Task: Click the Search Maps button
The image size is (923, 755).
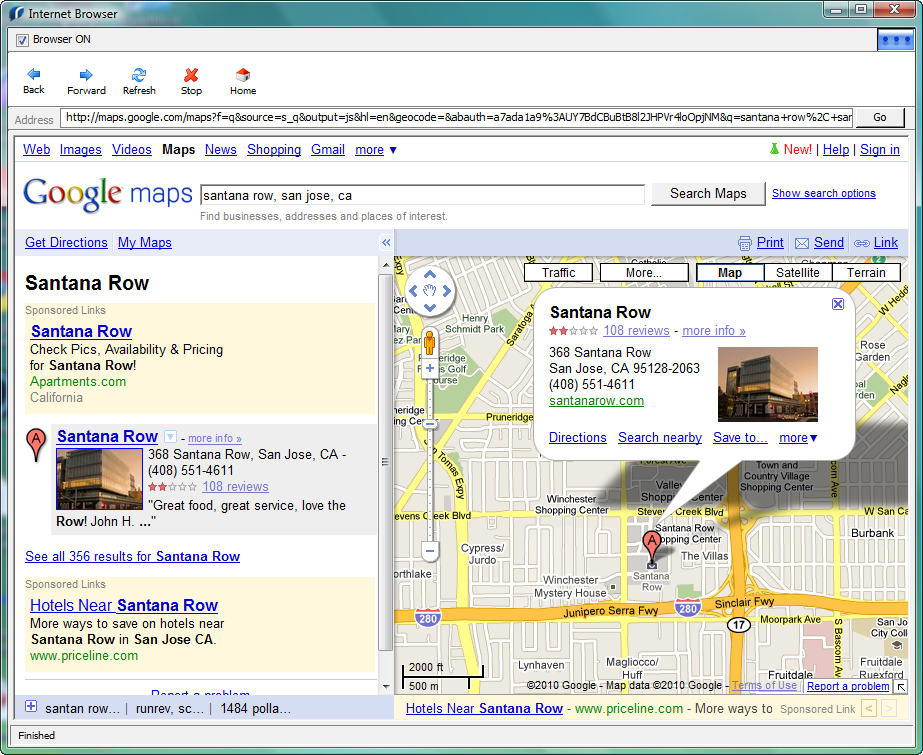Action: pyautogui.click(x=708, y=194)
